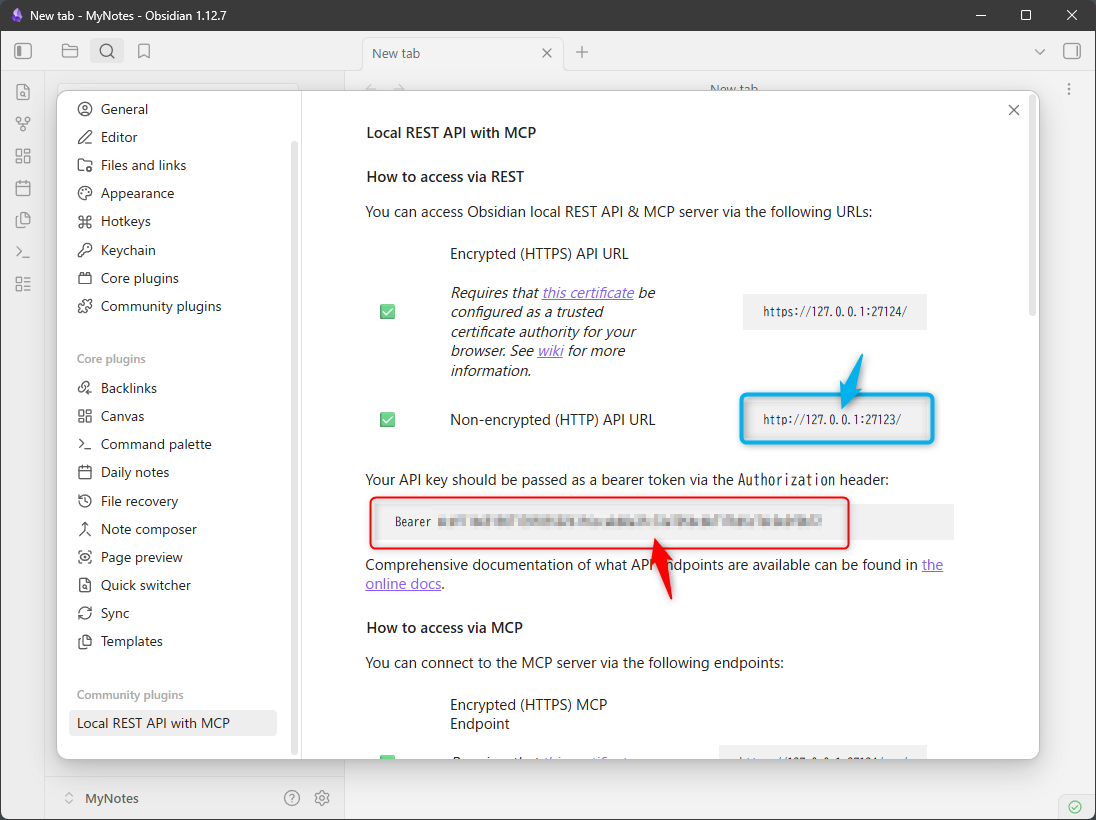Expand the tab list chevron

[1040, 52]
